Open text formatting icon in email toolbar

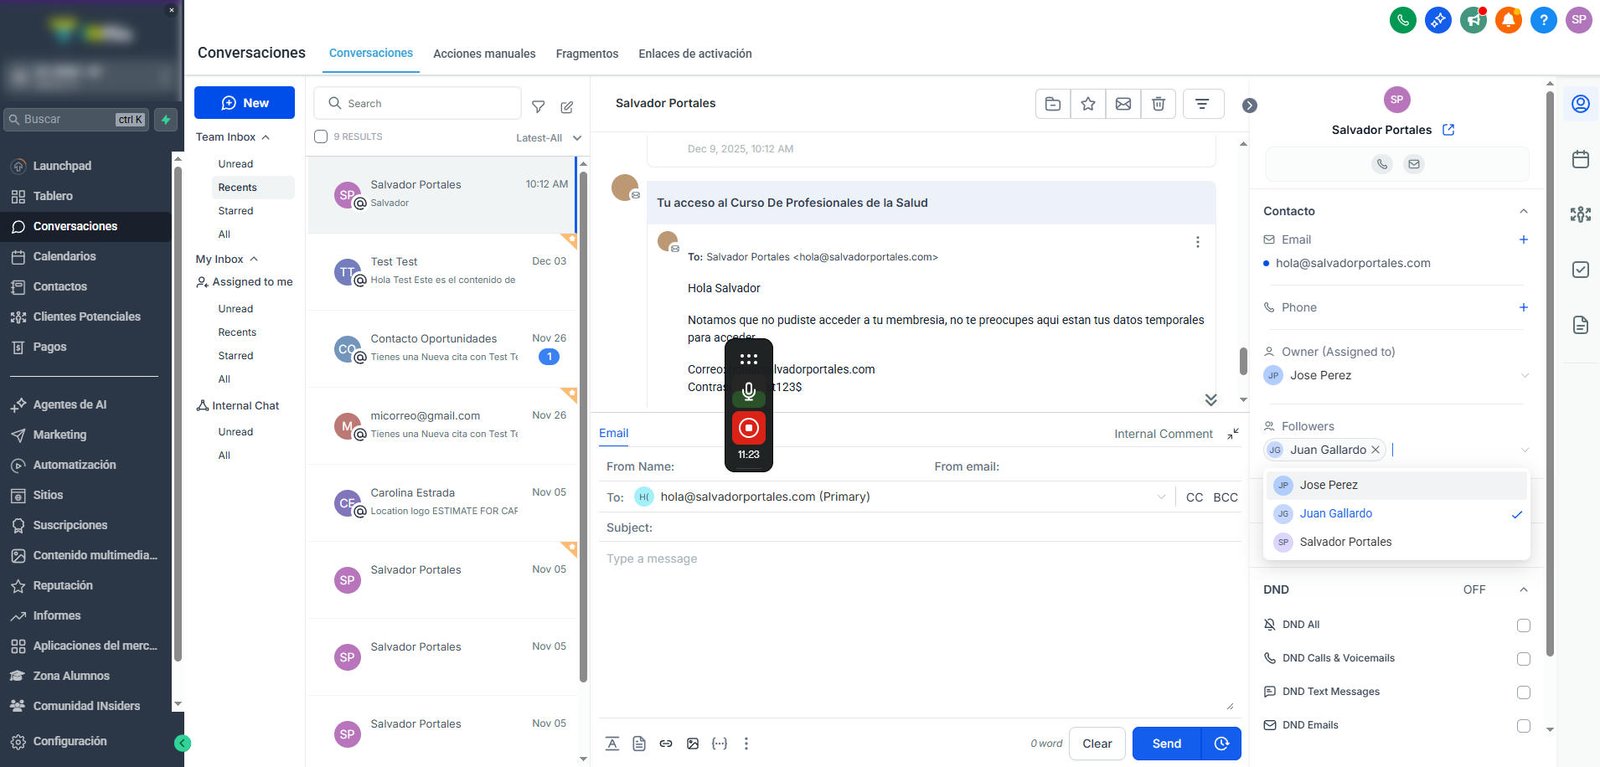[612, 743]
